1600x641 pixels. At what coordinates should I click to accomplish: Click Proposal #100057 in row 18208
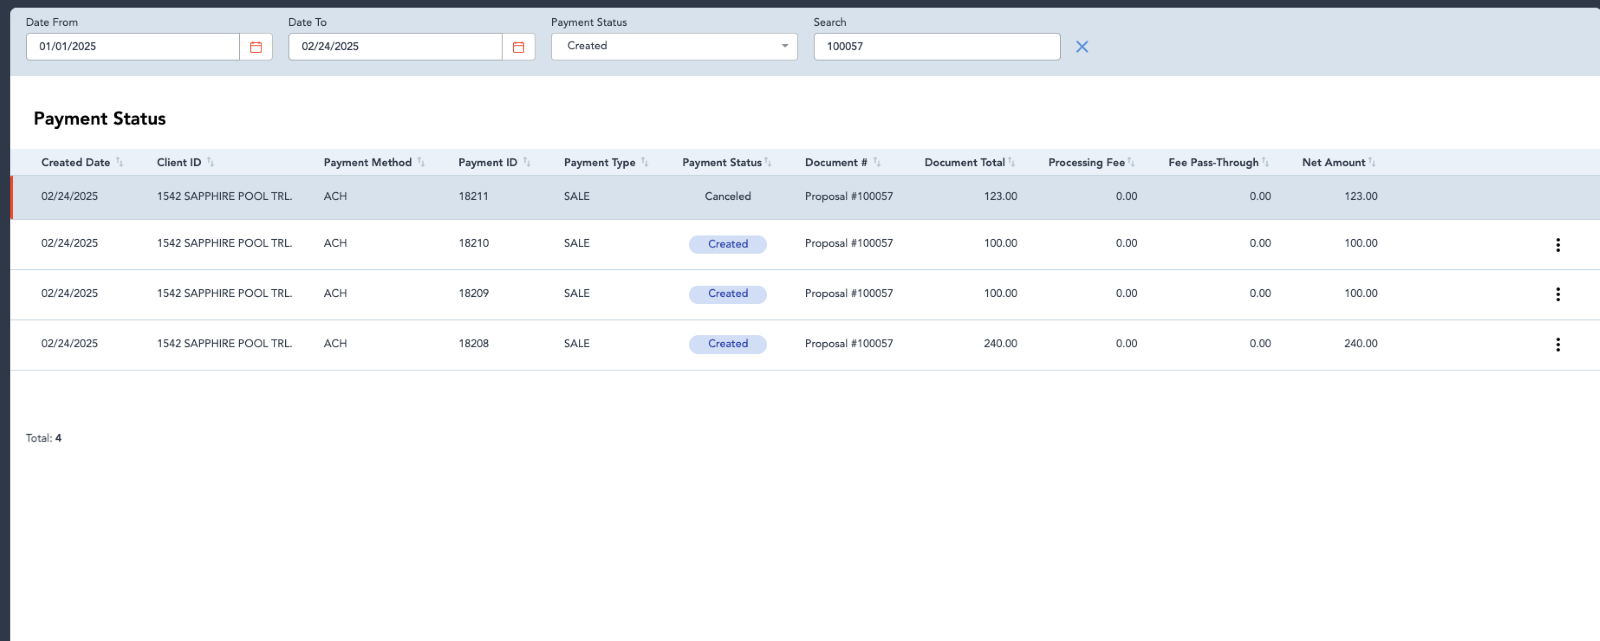[x=849, y=344]
